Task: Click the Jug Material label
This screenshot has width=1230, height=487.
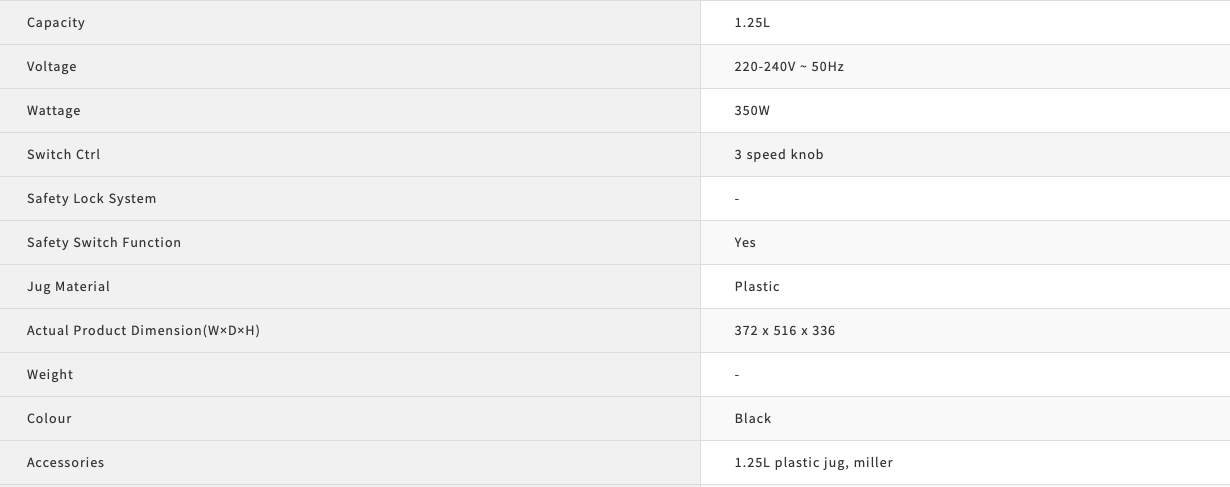Action: [x=69, y=287]
